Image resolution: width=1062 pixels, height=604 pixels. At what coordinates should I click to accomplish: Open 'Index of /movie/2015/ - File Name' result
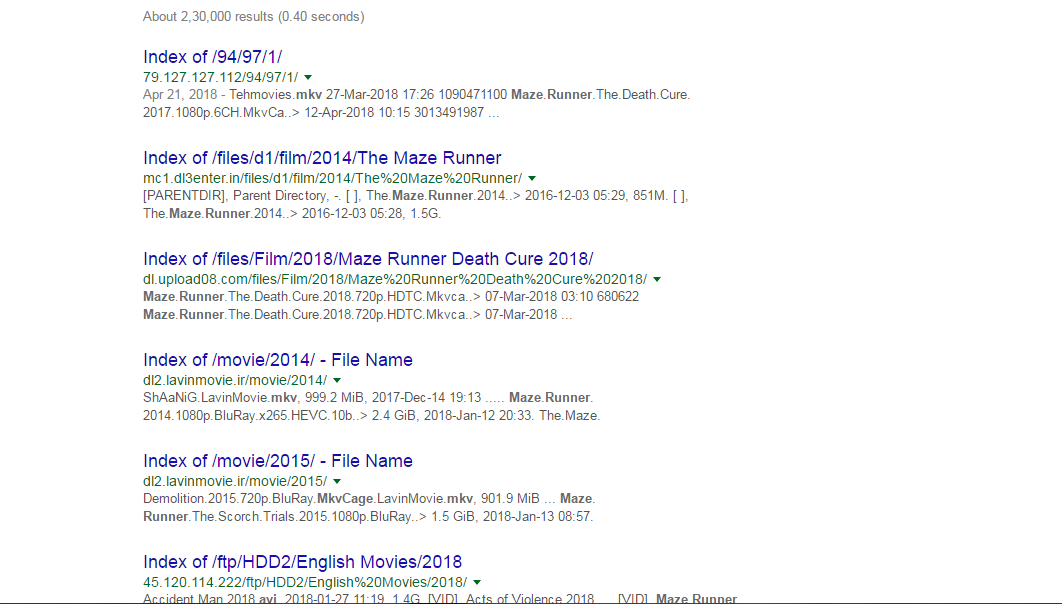coord(278,460)
